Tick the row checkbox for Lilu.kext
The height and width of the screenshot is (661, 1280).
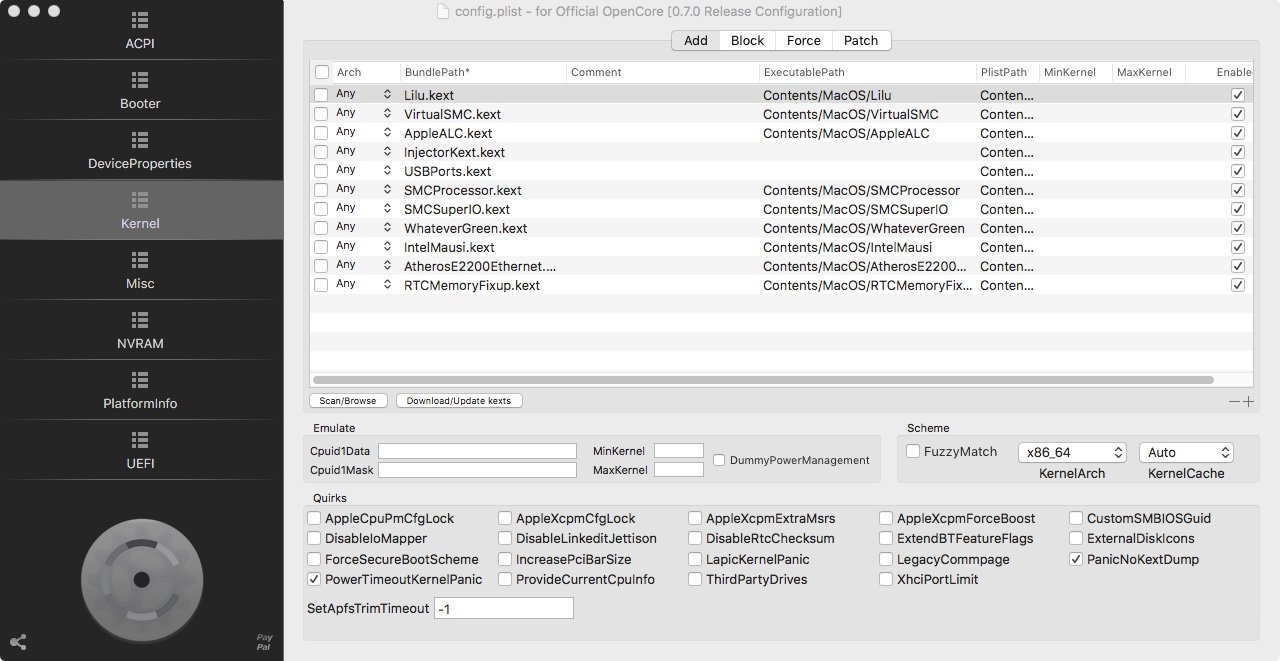[x=321, y=95]
